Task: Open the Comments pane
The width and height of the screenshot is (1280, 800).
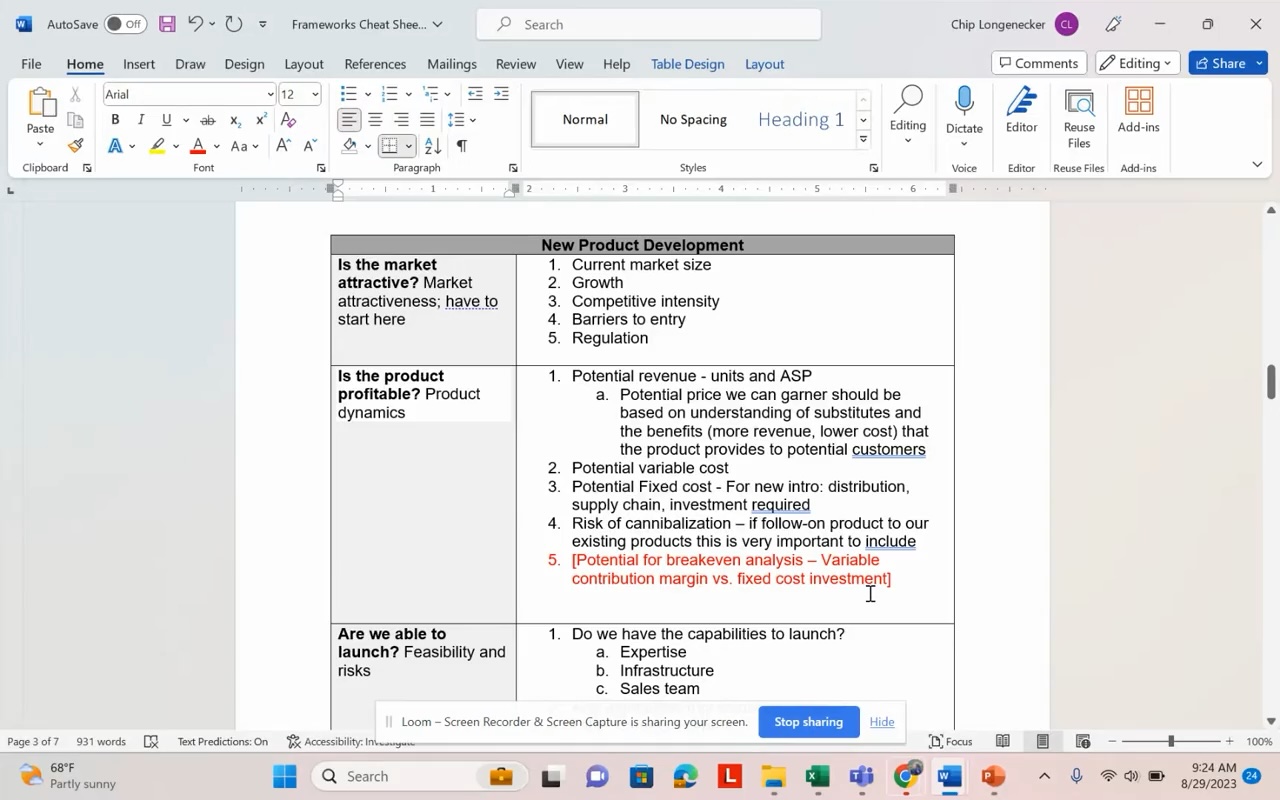Action: (x=1040, y=63)
